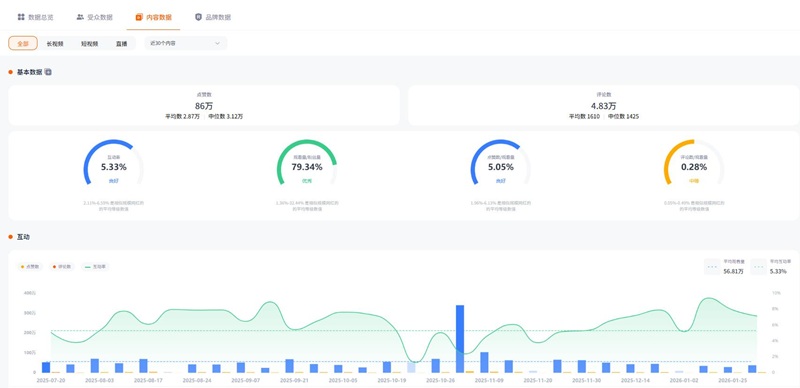The height and width of the screenshot is (388, 800).
Task: Toggle the 评论数 legend series
Action: click(62, 266)
